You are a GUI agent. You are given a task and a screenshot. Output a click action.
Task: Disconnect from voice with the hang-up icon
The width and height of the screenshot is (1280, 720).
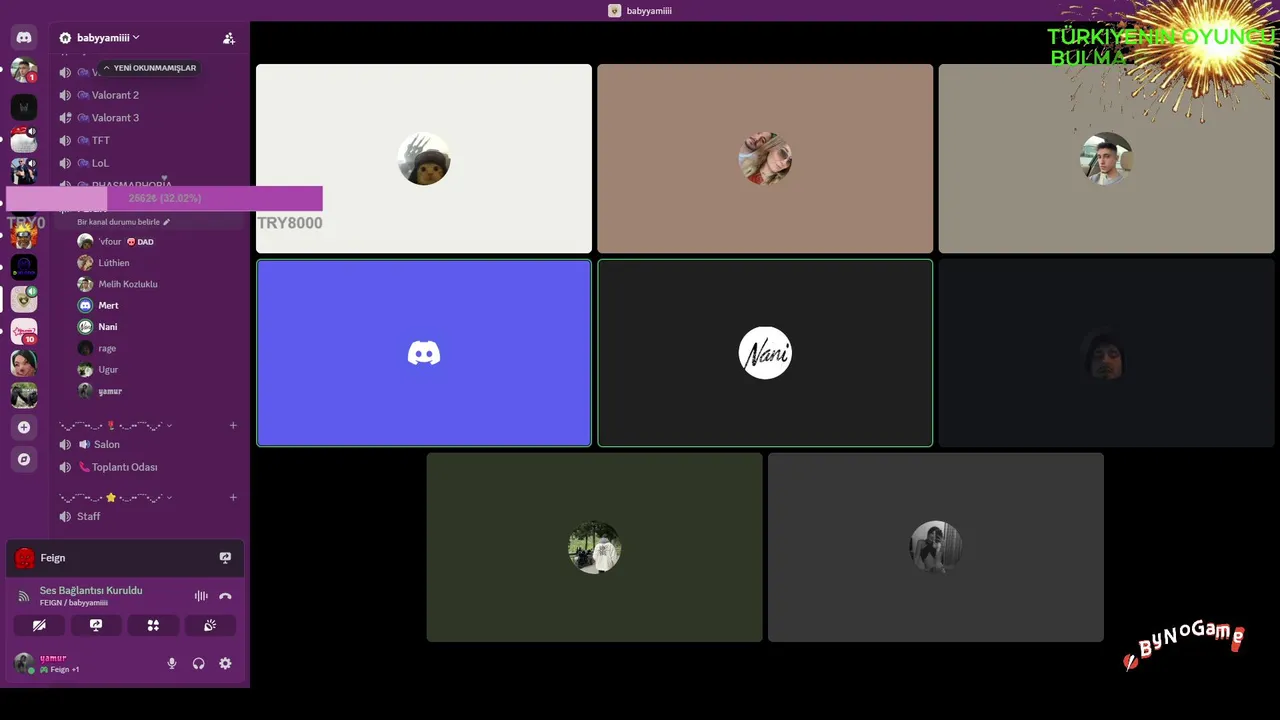(x=226, y=596)
